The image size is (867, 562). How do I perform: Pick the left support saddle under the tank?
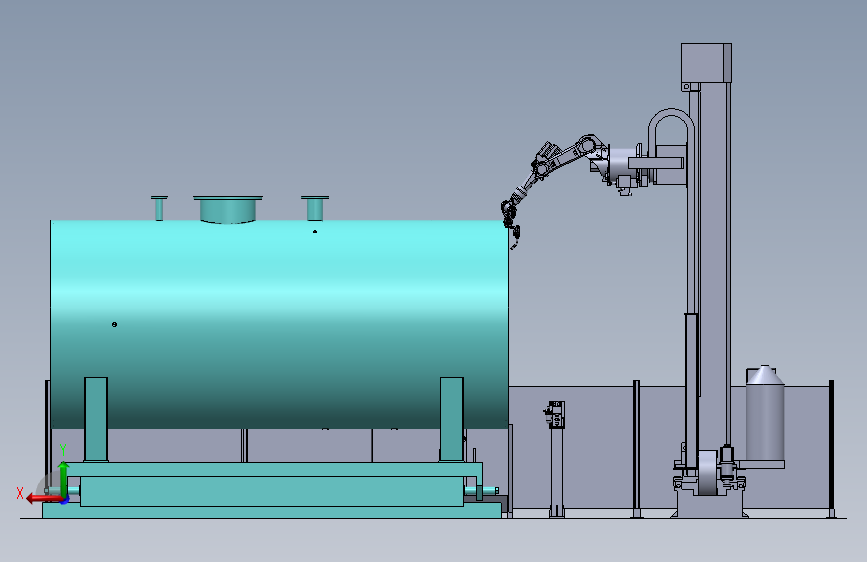click(x=96, y=419)
